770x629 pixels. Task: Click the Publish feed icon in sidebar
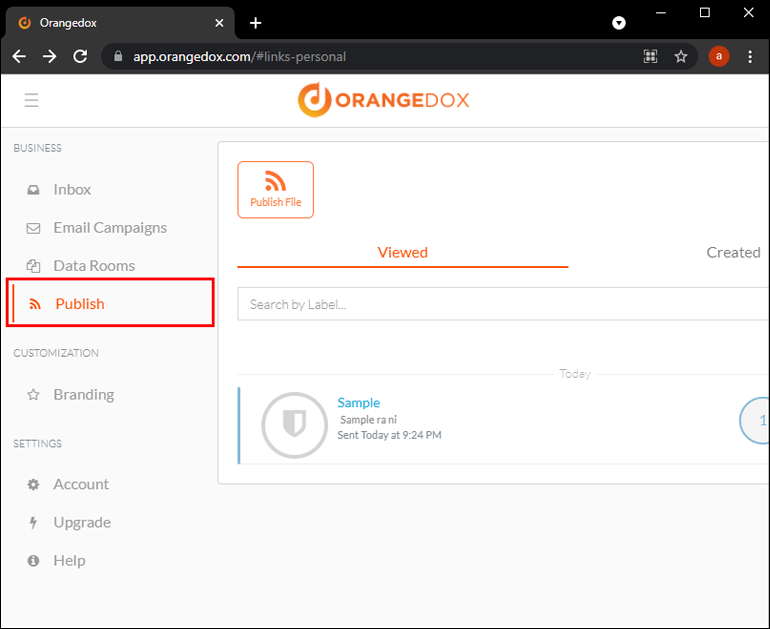pyautogui.click(x=35, y=304)
